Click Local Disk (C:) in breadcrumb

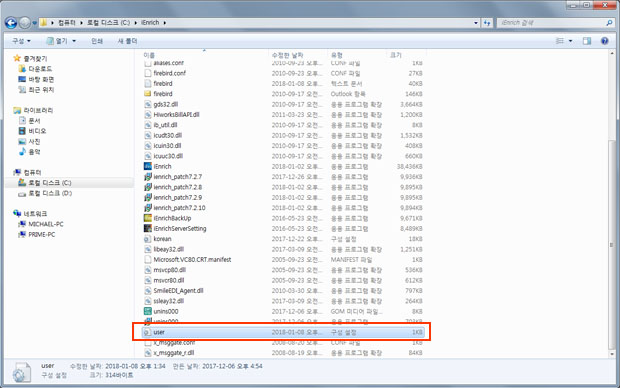pyautogui.click(x=108, y=23)
